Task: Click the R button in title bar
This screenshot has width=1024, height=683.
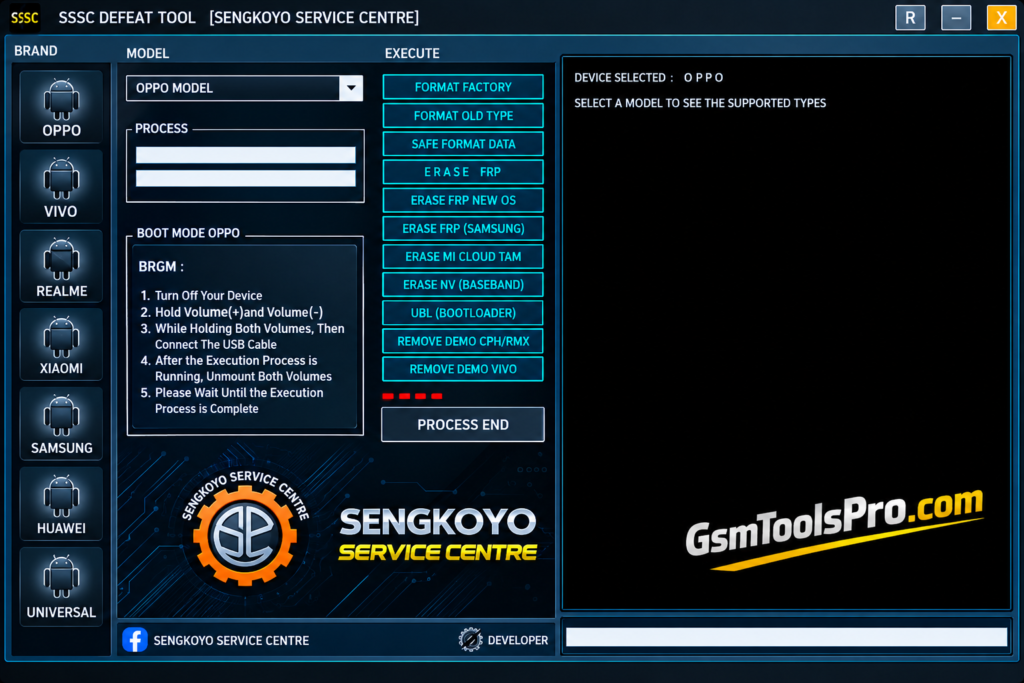Action: (910, 18)
